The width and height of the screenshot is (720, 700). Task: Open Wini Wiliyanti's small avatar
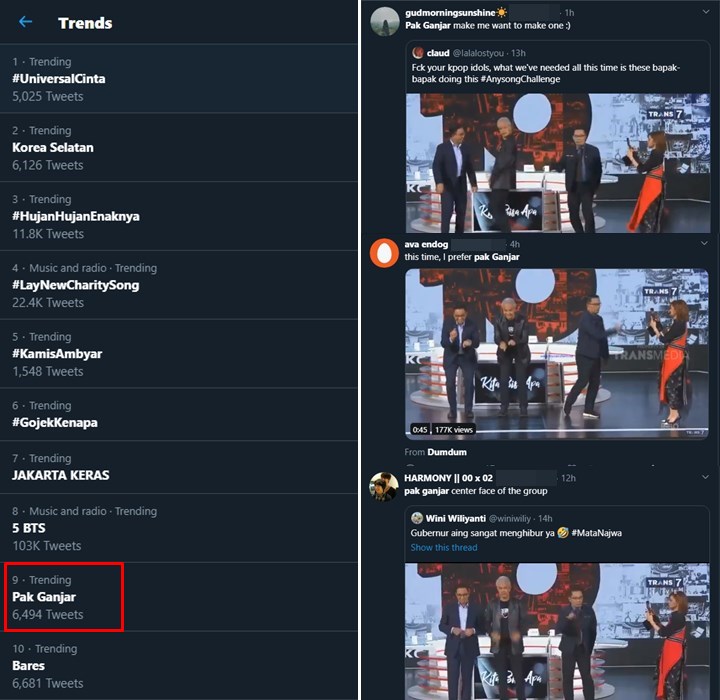[x=416, y=518]
